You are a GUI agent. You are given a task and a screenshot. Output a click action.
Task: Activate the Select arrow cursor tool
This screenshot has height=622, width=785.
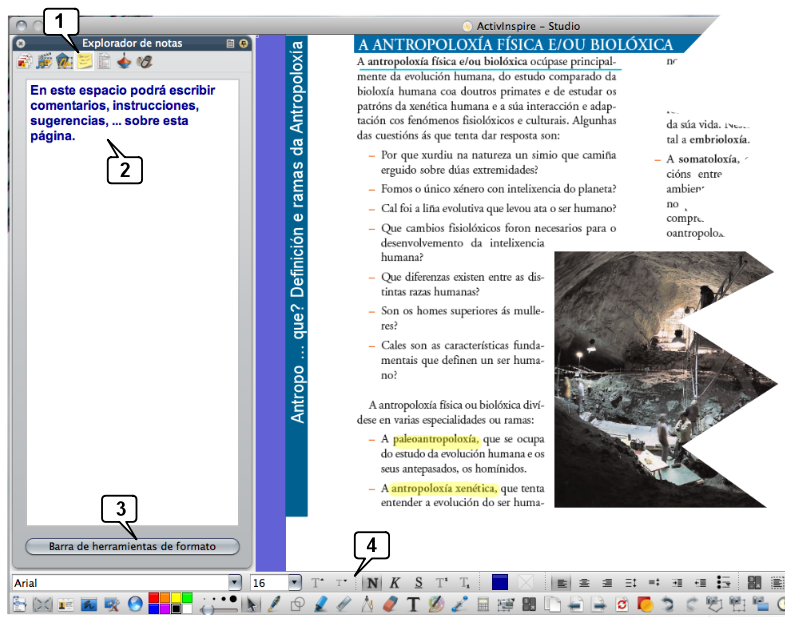pyautogui.click(x=252, y=605)
